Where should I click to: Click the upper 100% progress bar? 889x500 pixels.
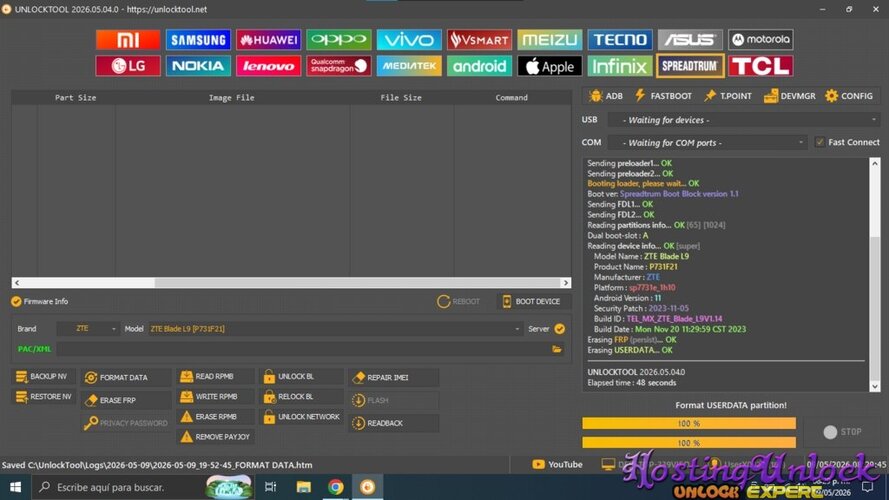pos(689,423)
